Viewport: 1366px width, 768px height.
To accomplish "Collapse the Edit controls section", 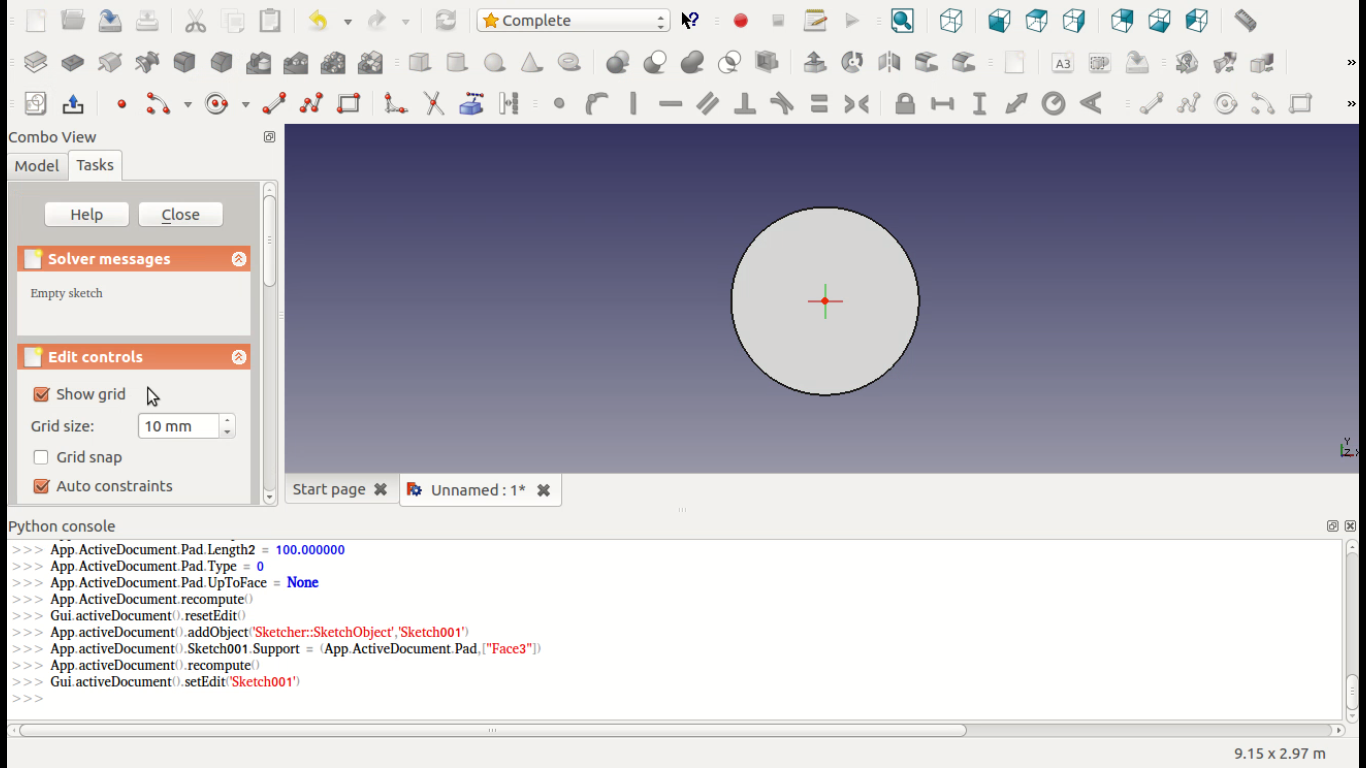I will click(x=239, y=357).
